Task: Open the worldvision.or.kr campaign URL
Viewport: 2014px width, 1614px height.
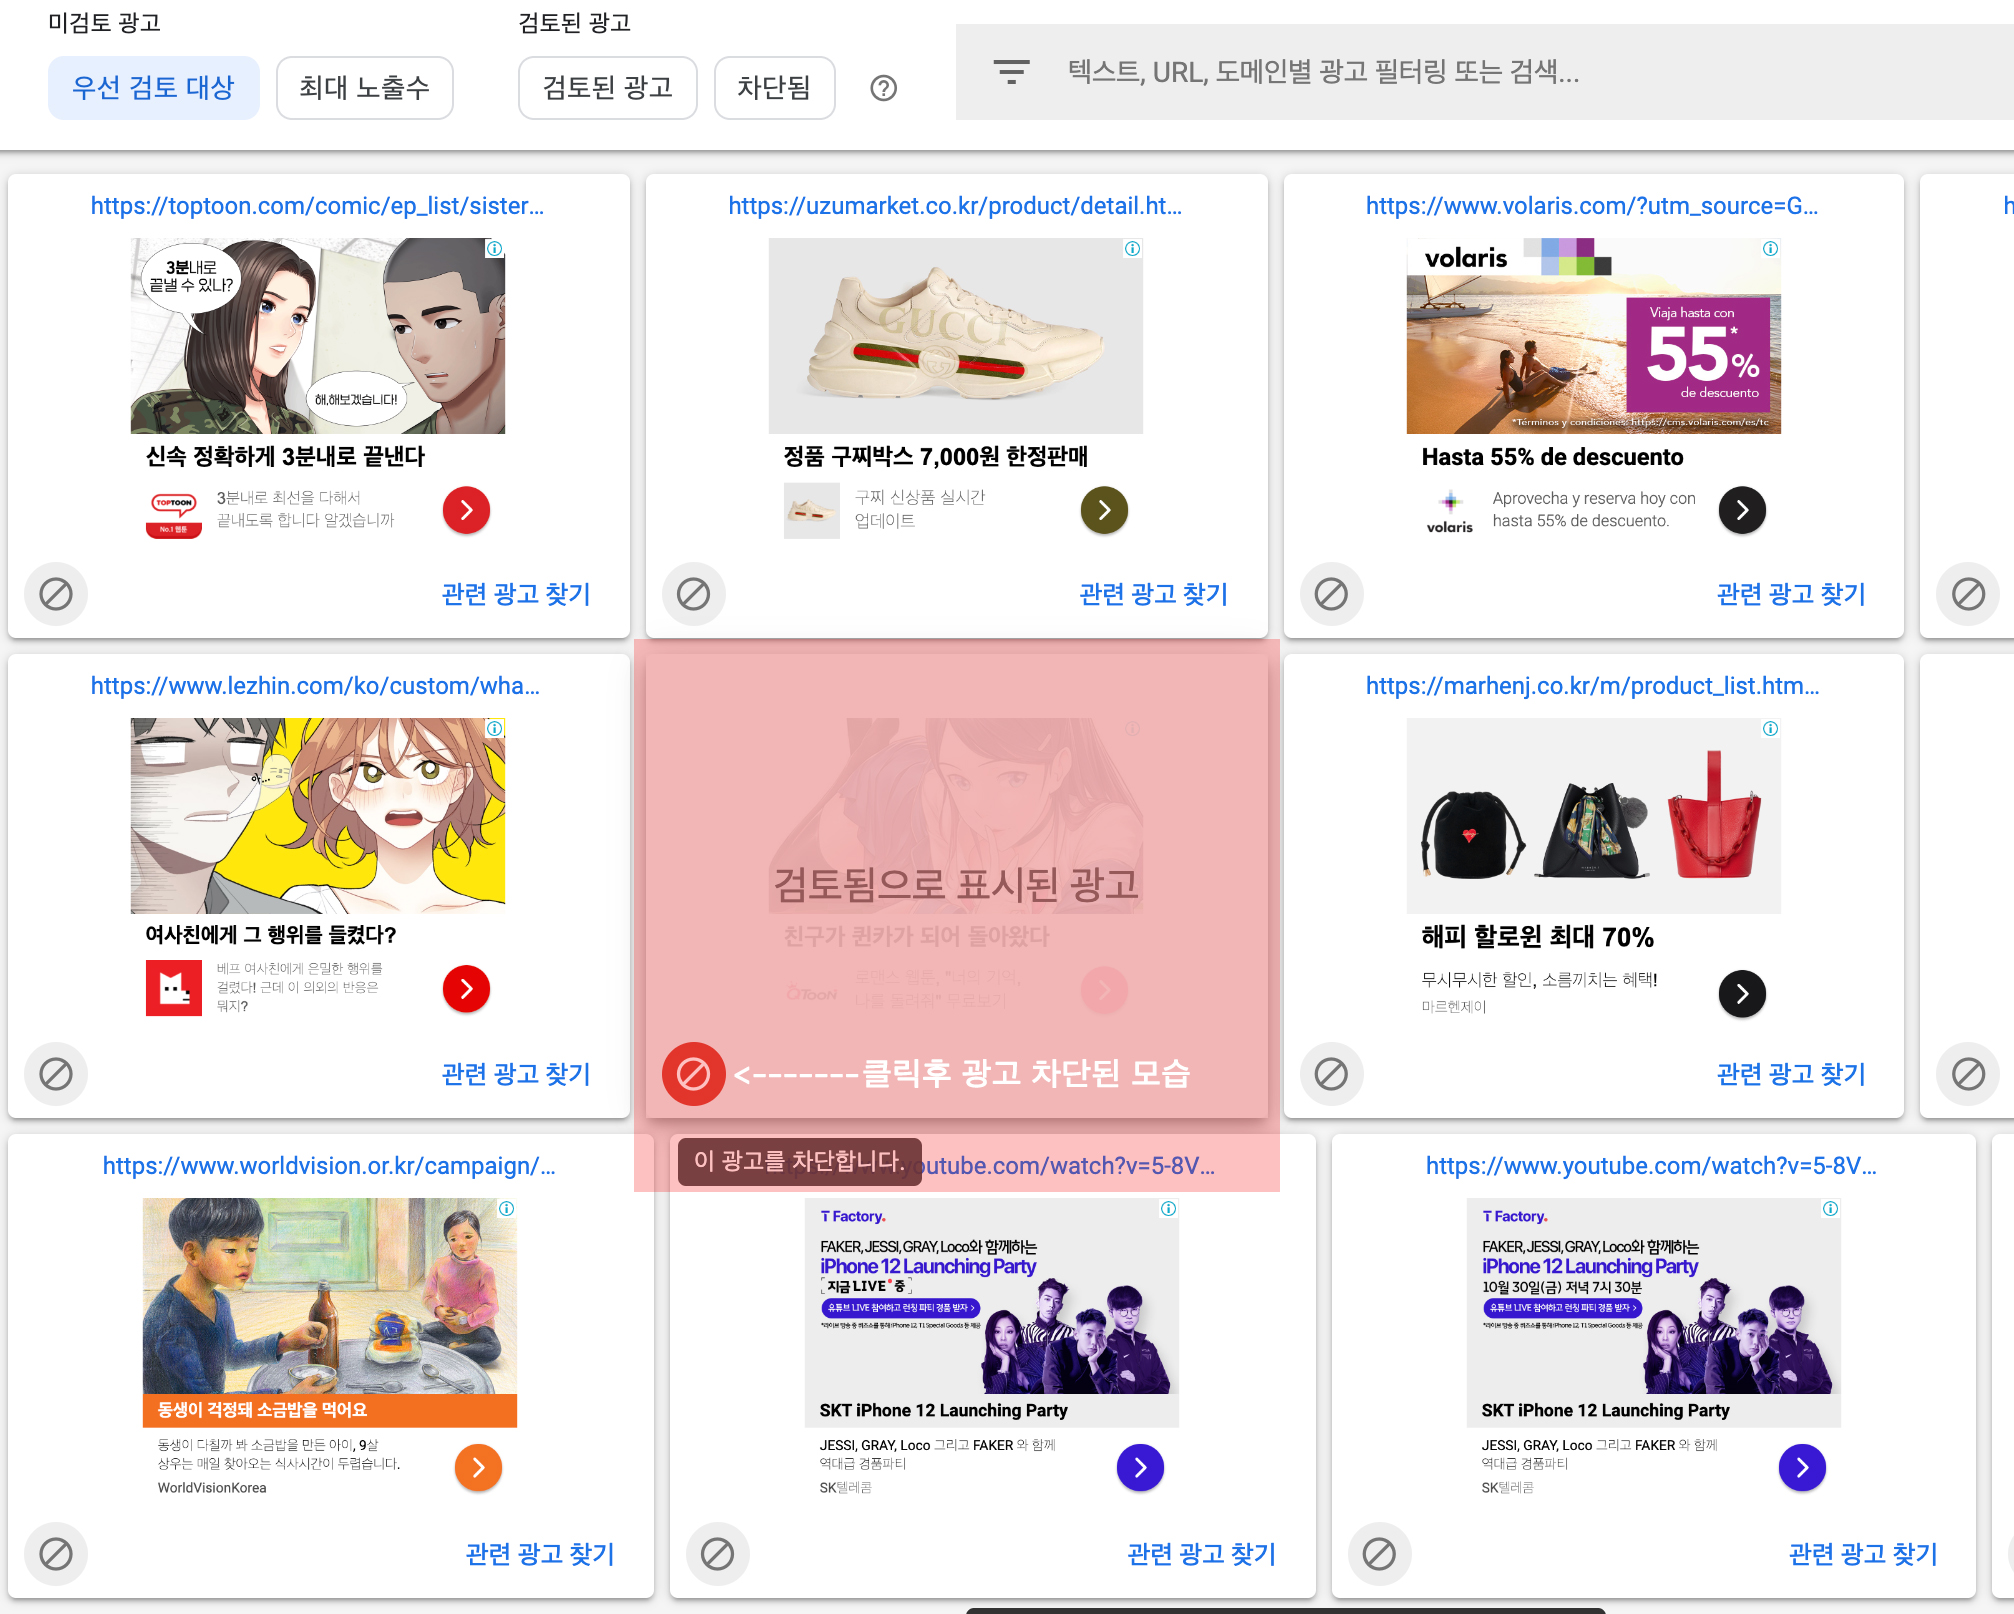Action: (329, 1166)
